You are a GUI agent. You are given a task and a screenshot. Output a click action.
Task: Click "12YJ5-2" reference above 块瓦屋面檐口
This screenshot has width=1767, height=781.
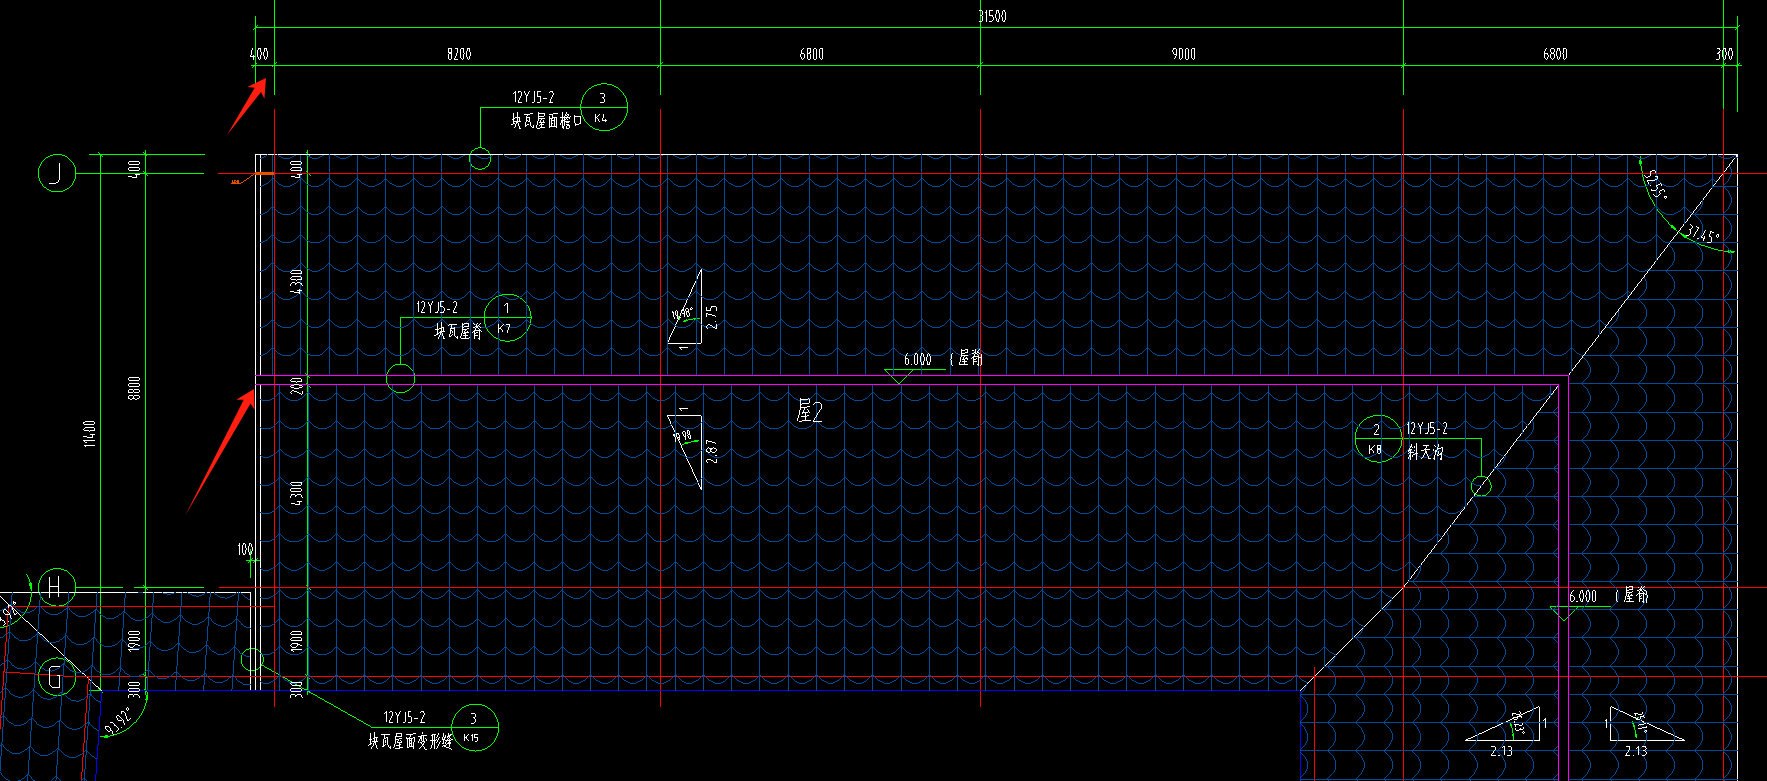533,97
